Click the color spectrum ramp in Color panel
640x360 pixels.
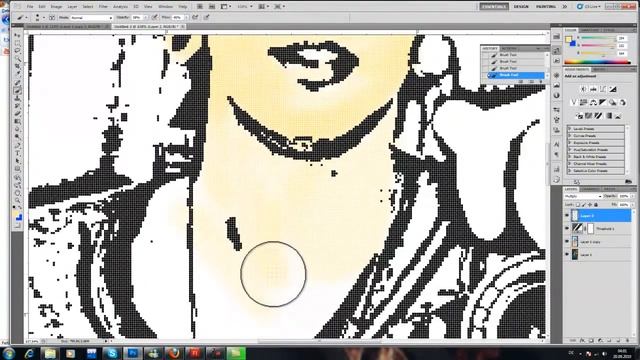pos(598,62)
